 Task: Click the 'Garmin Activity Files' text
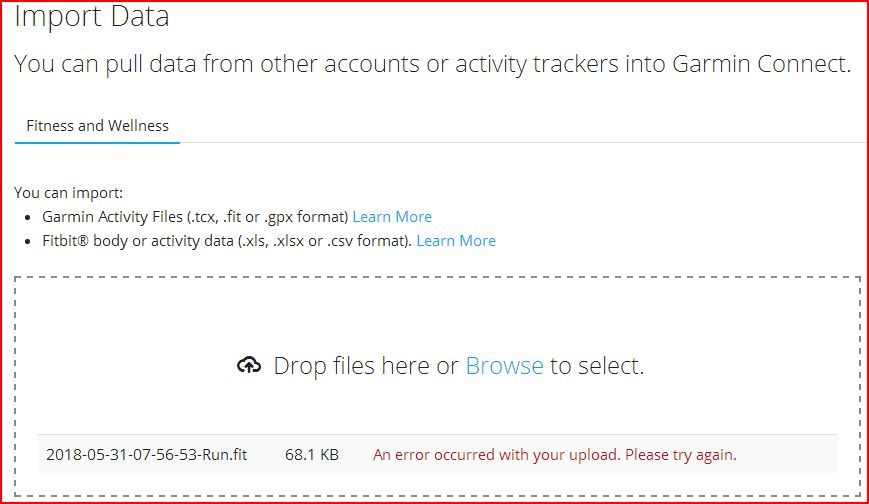click(x=113, y=217)
